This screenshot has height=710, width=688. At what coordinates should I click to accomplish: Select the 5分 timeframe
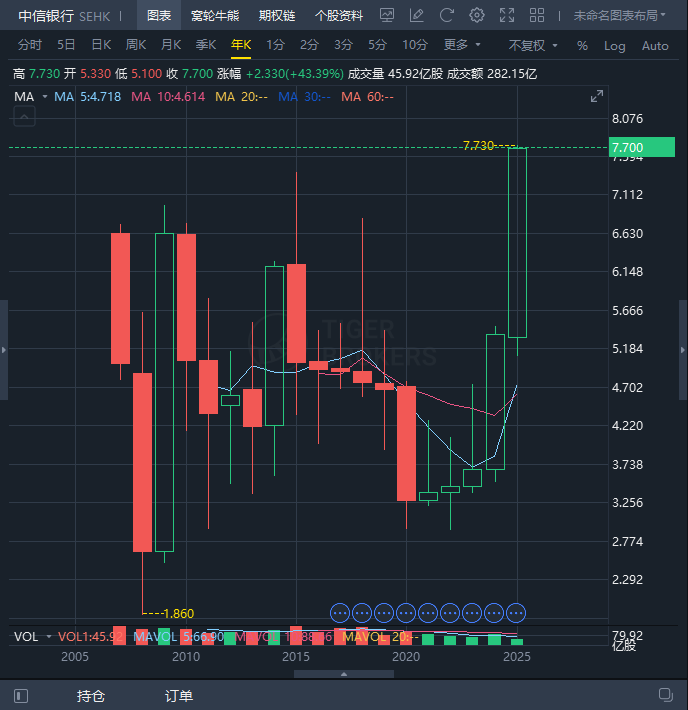tap(377, 45)
